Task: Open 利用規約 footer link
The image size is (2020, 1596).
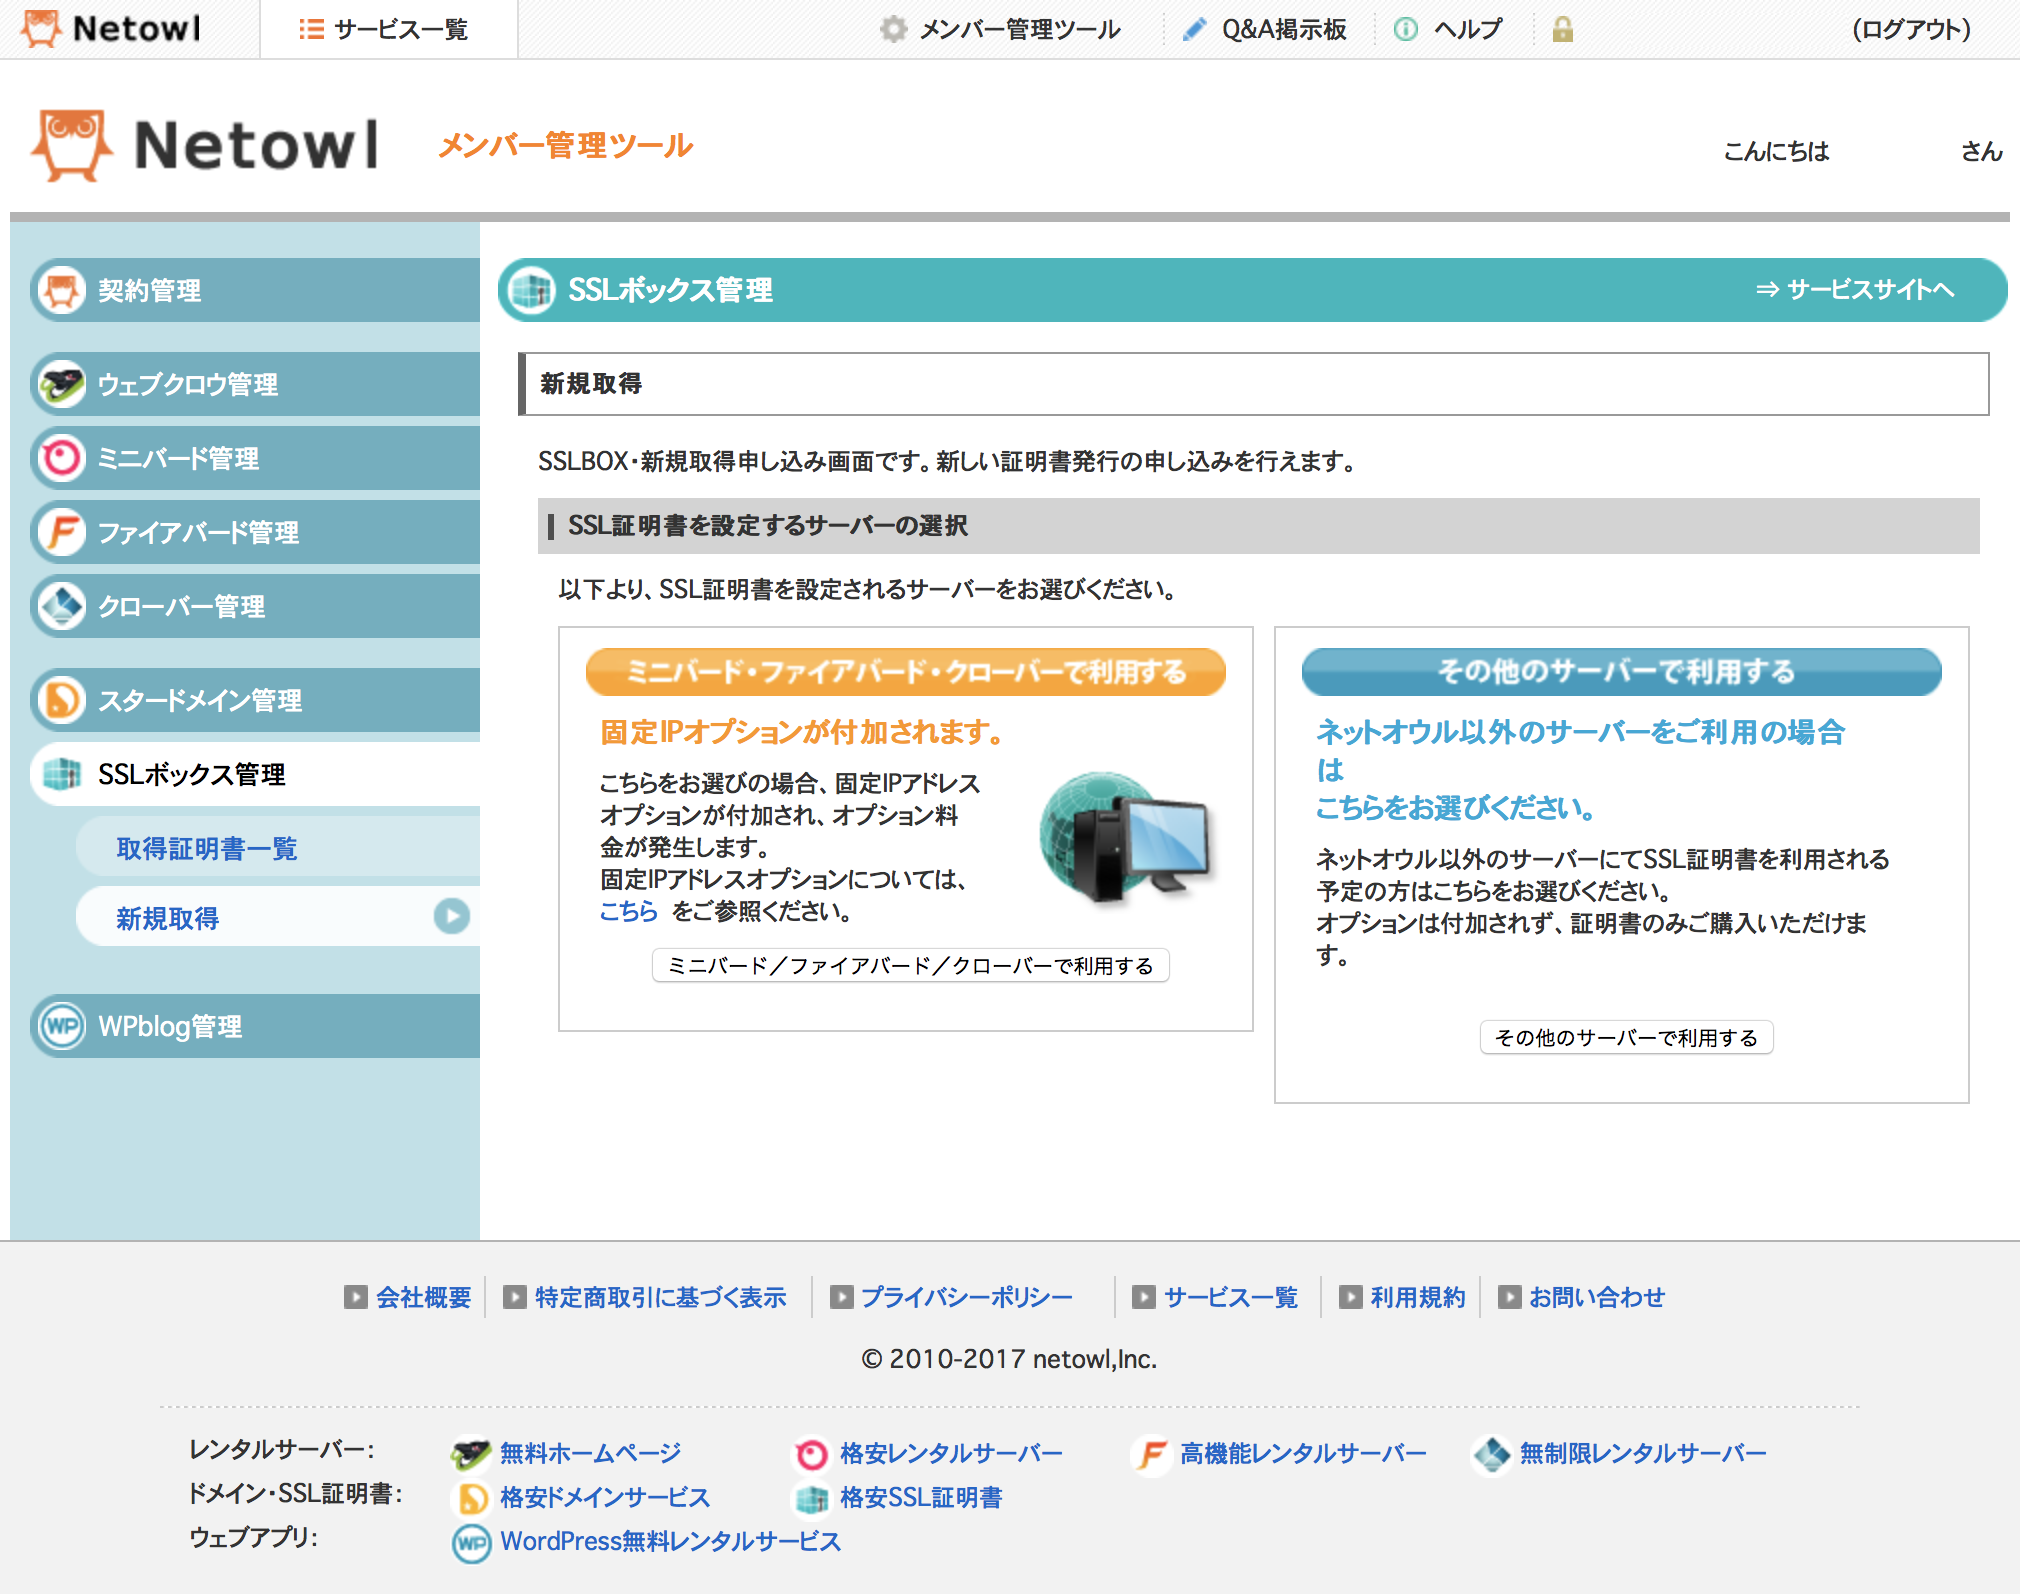Action: pos(1417,1297)
